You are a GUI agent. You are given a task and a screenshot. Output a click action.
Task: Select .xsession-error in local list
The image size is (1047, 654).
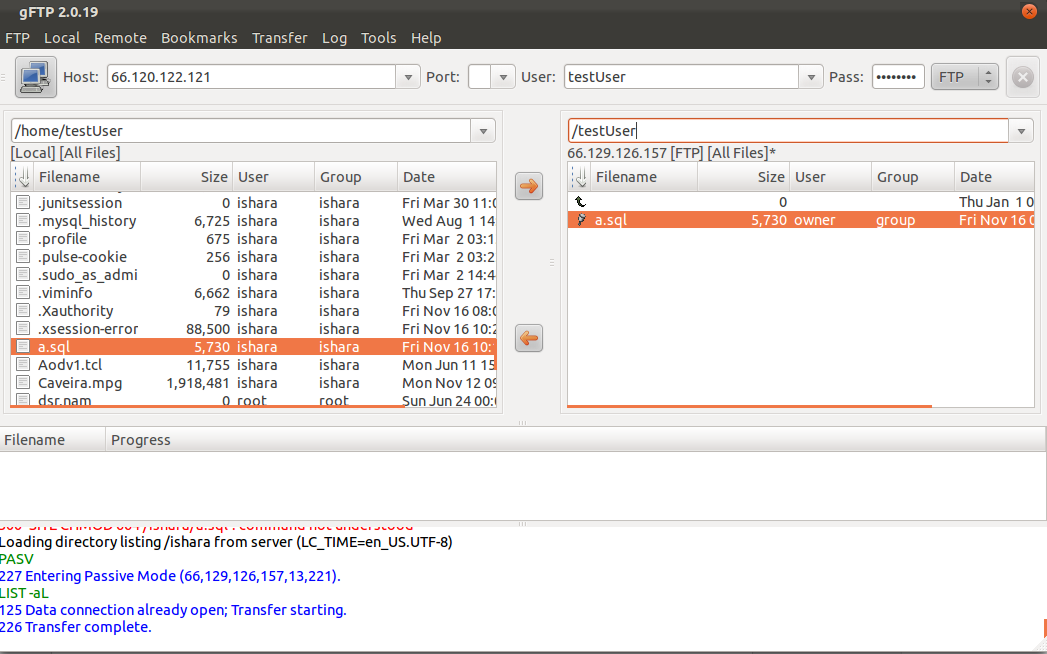click(x=254, y=329)
